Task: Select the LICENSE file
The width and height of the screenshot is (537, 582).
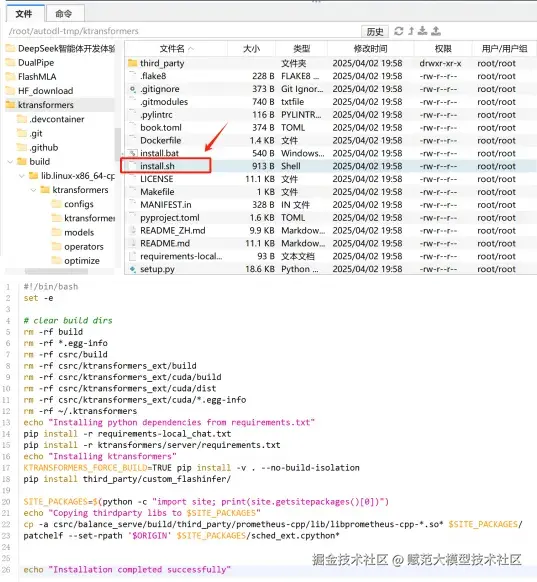Action: [156, 179]
